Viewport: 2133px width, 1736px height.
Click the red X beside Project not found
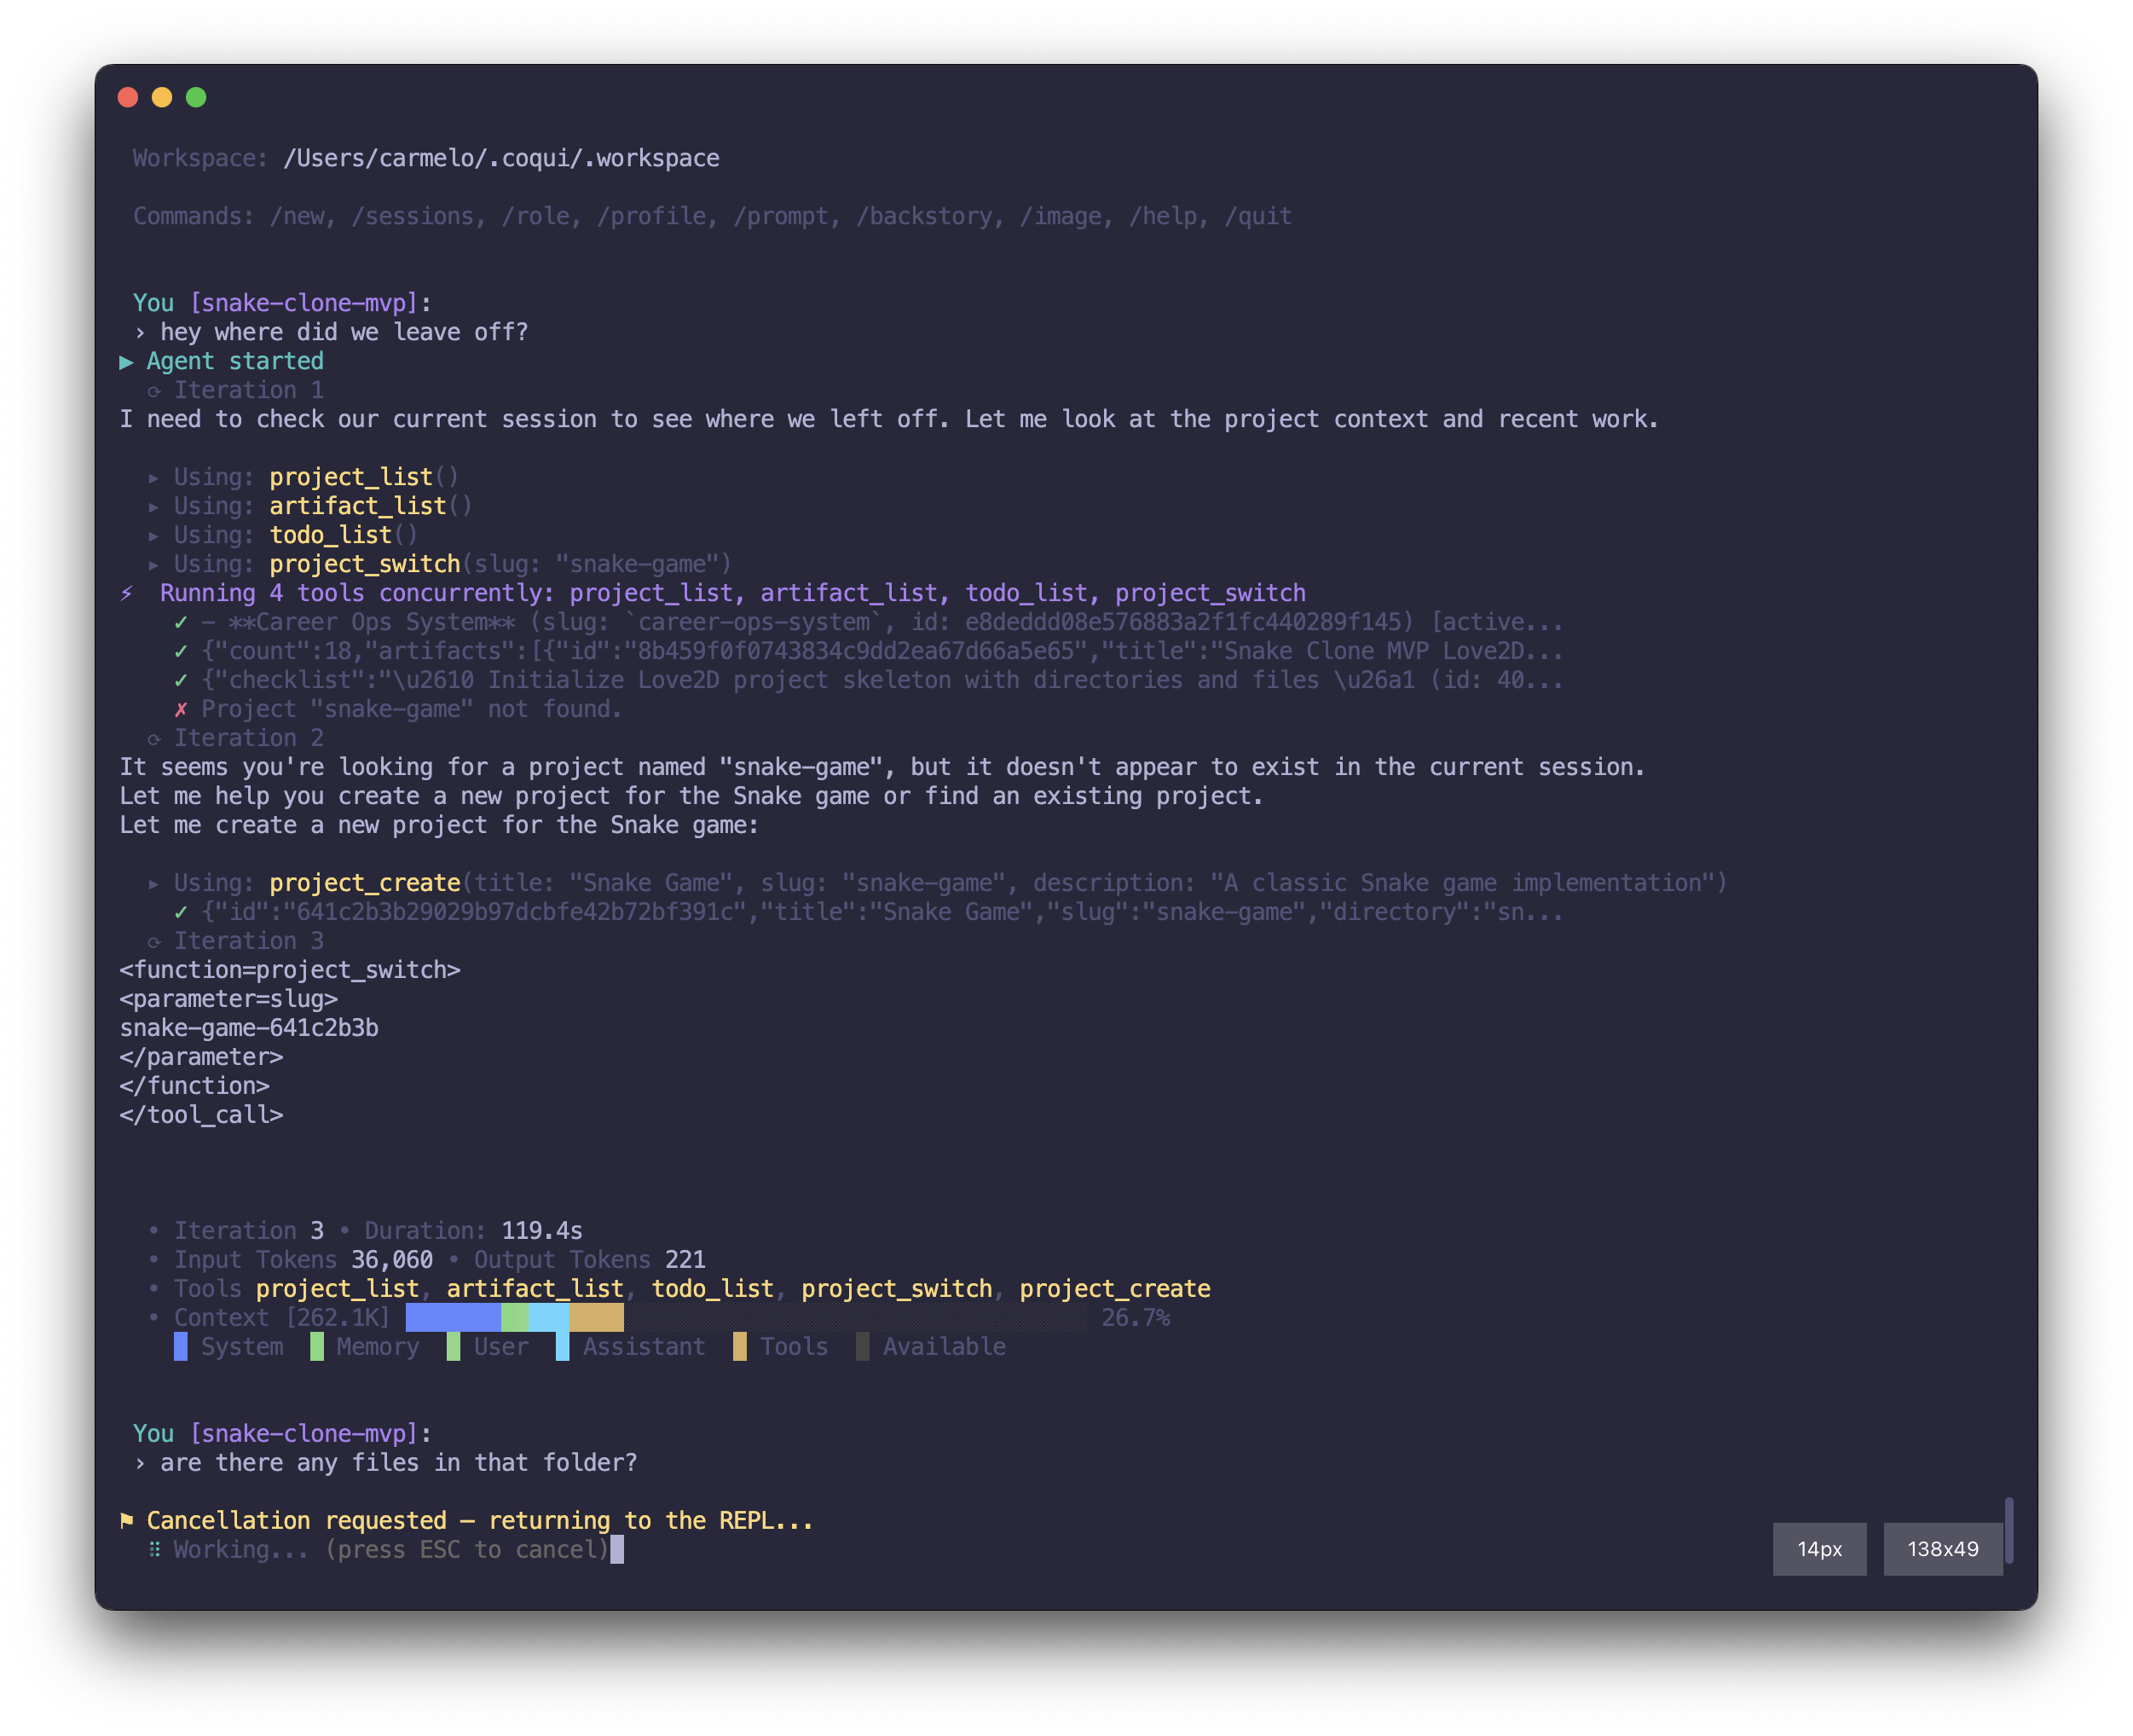pos(181,710)
